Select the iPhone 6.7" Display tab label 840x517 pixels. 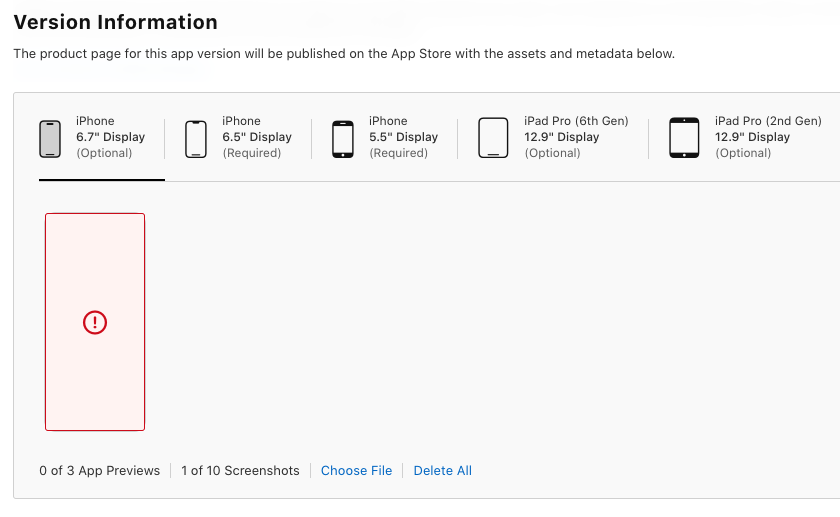pyautogui.click(x=110, y=137)
